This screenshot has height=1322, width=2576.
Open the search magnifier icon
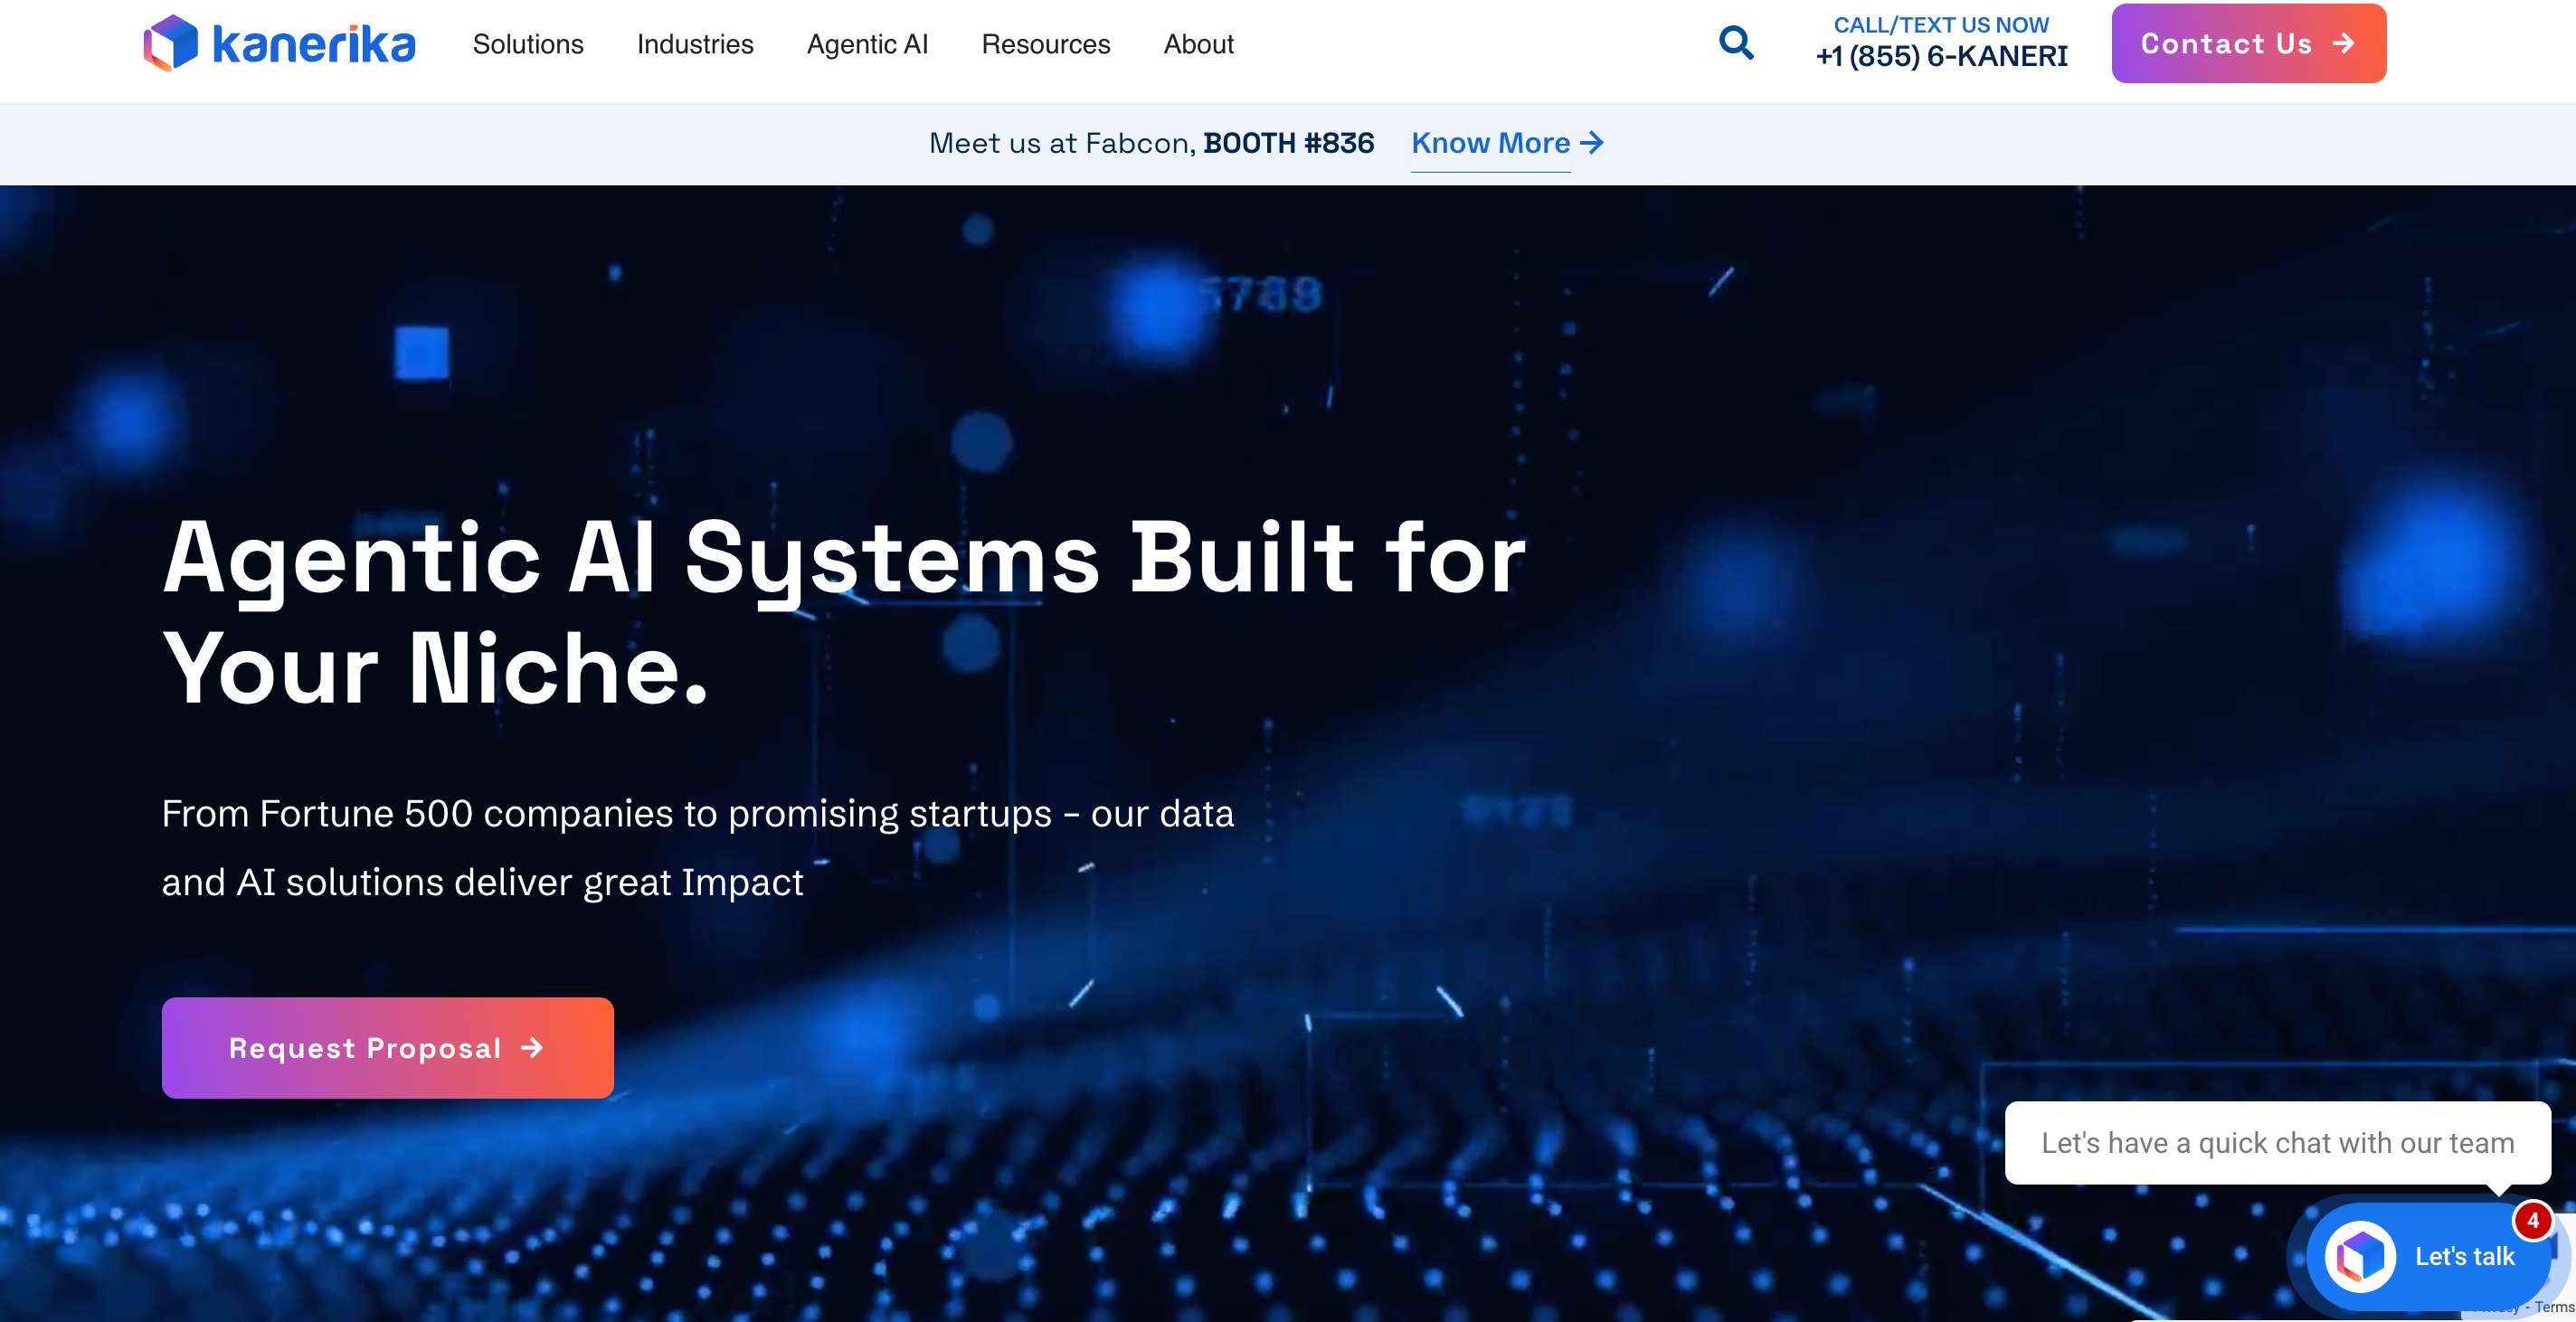click(1736, 43)
